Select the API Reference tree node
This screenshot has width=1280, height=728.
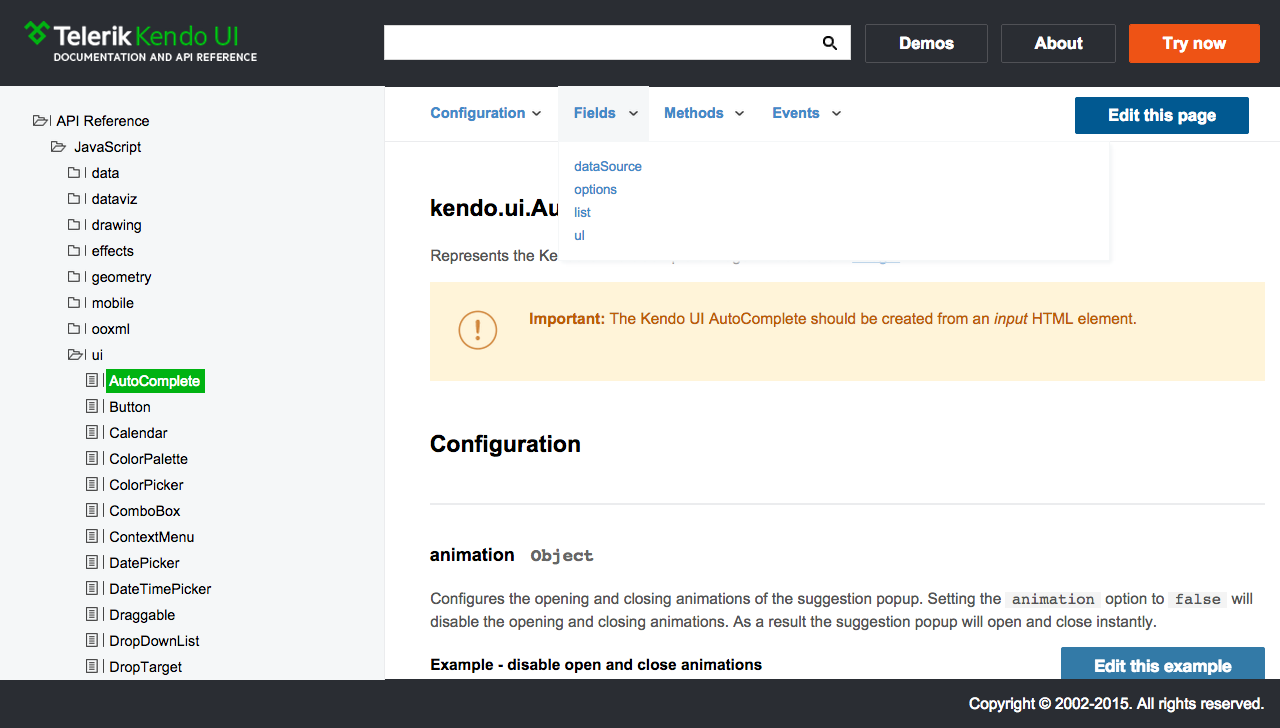[103, 121]
